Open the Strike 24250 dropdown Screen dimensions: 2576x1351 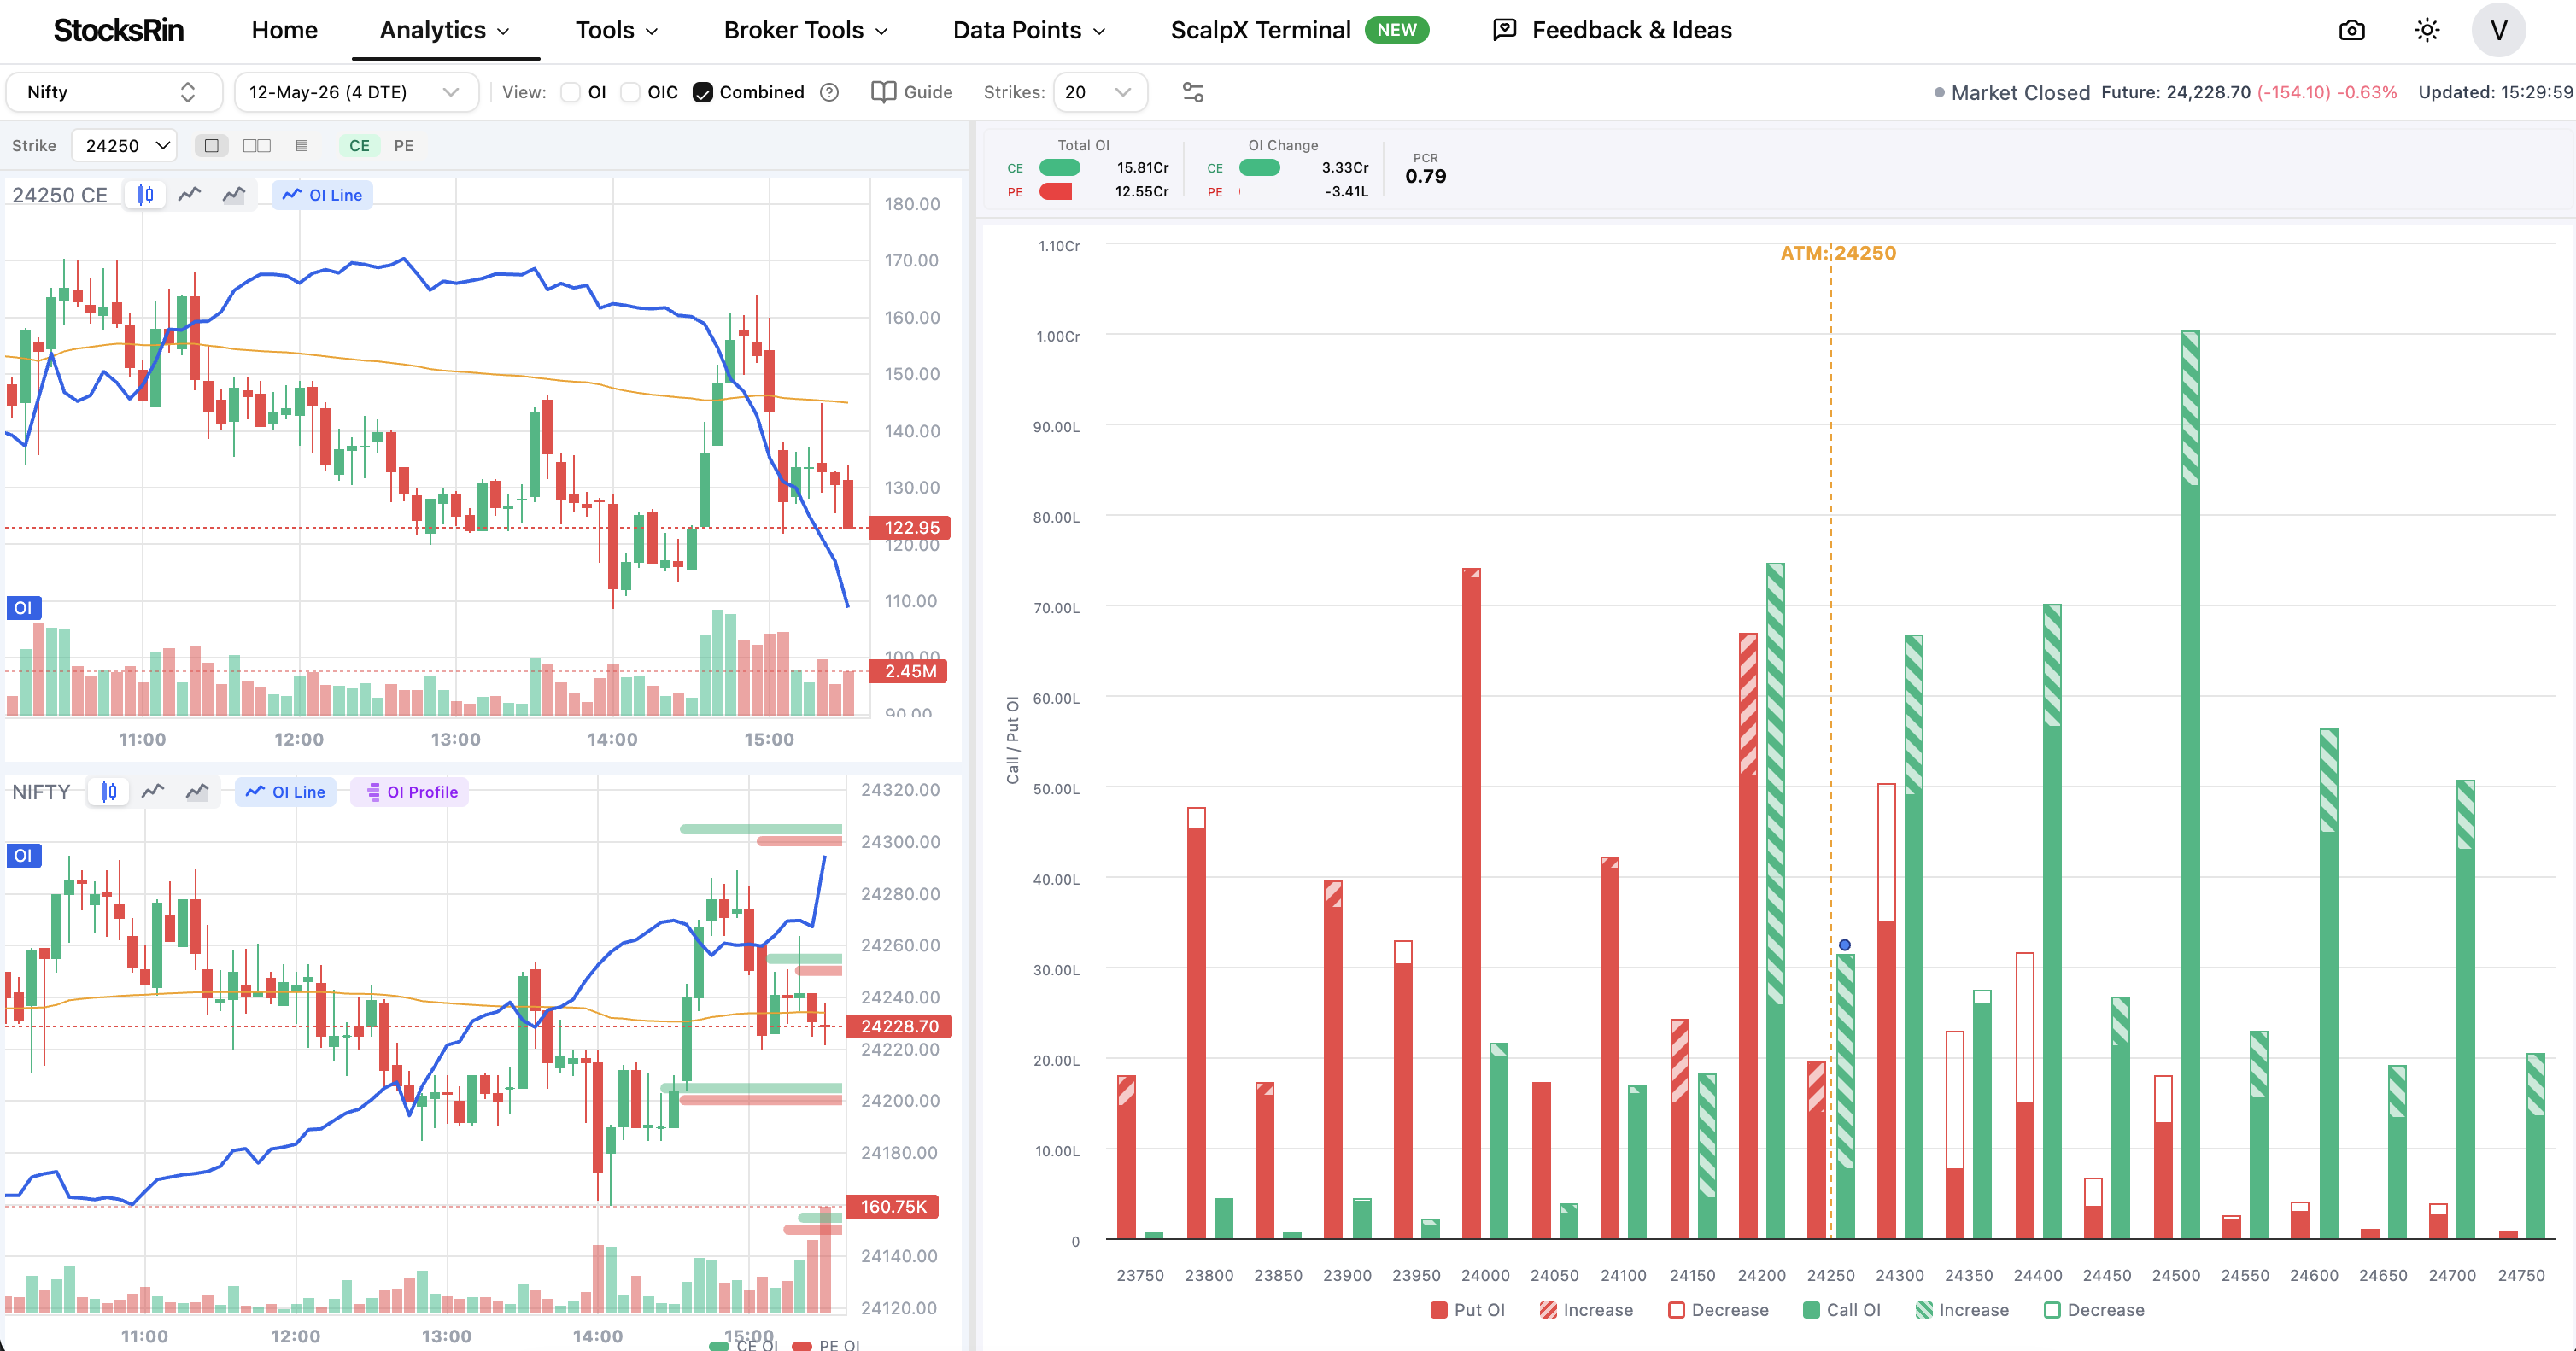[x=125, y=146]
